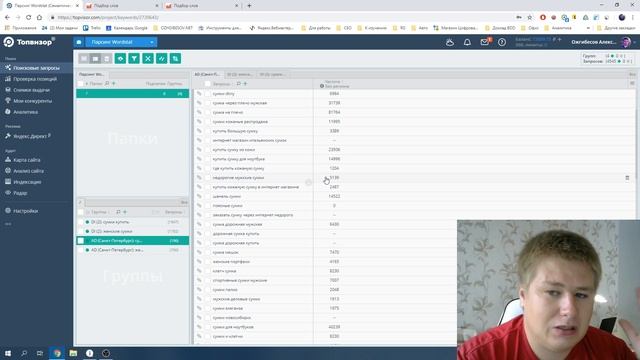Viewport: 640px width, 360px height.
Task: Click the green sort arrows toolbar button
Action: pyautogui.click(x=176, y=59)
